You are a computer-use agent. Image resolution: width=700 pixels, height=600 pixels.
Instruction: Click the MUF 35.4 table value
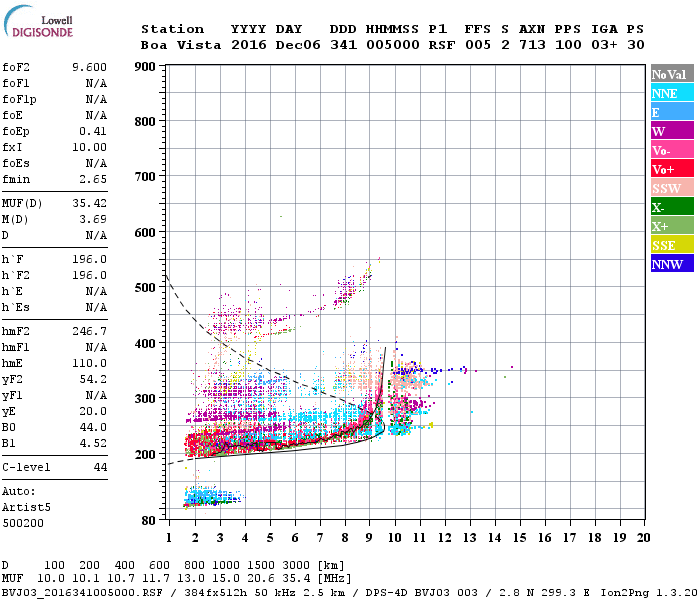tap(296, 579)
